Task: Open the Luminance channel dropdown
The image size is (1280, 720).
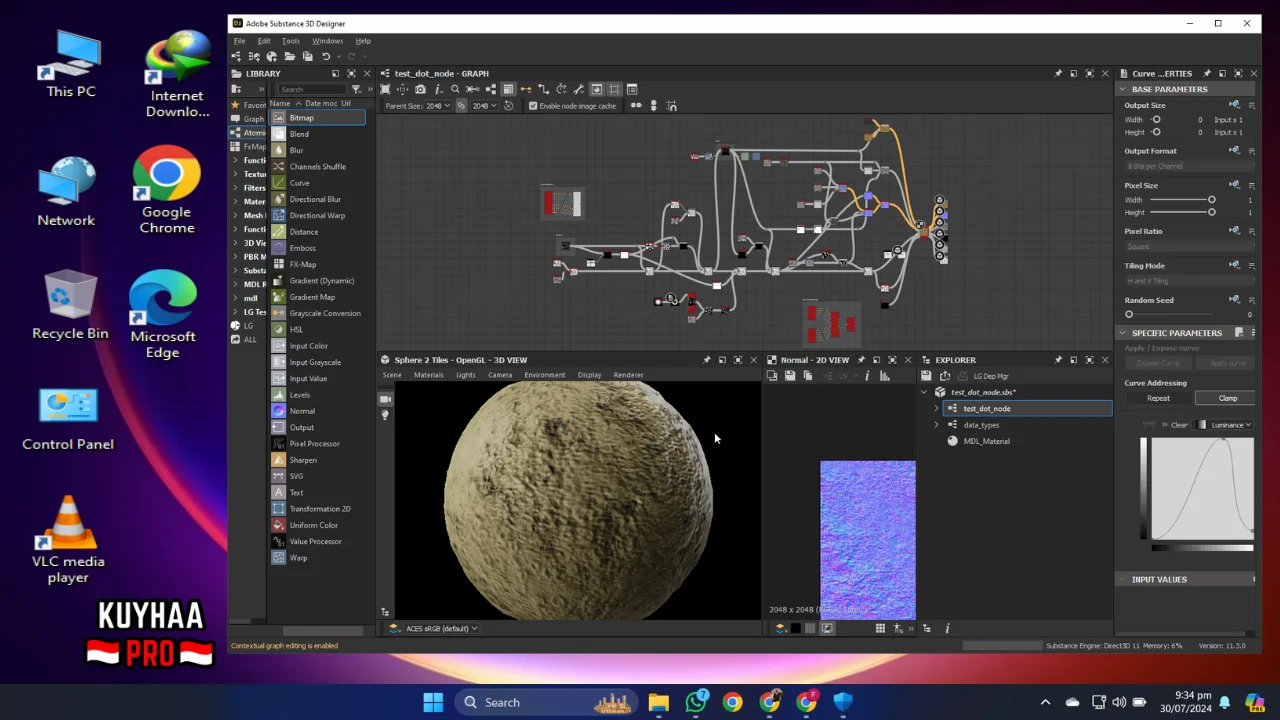Action: tap(1224, 425)
